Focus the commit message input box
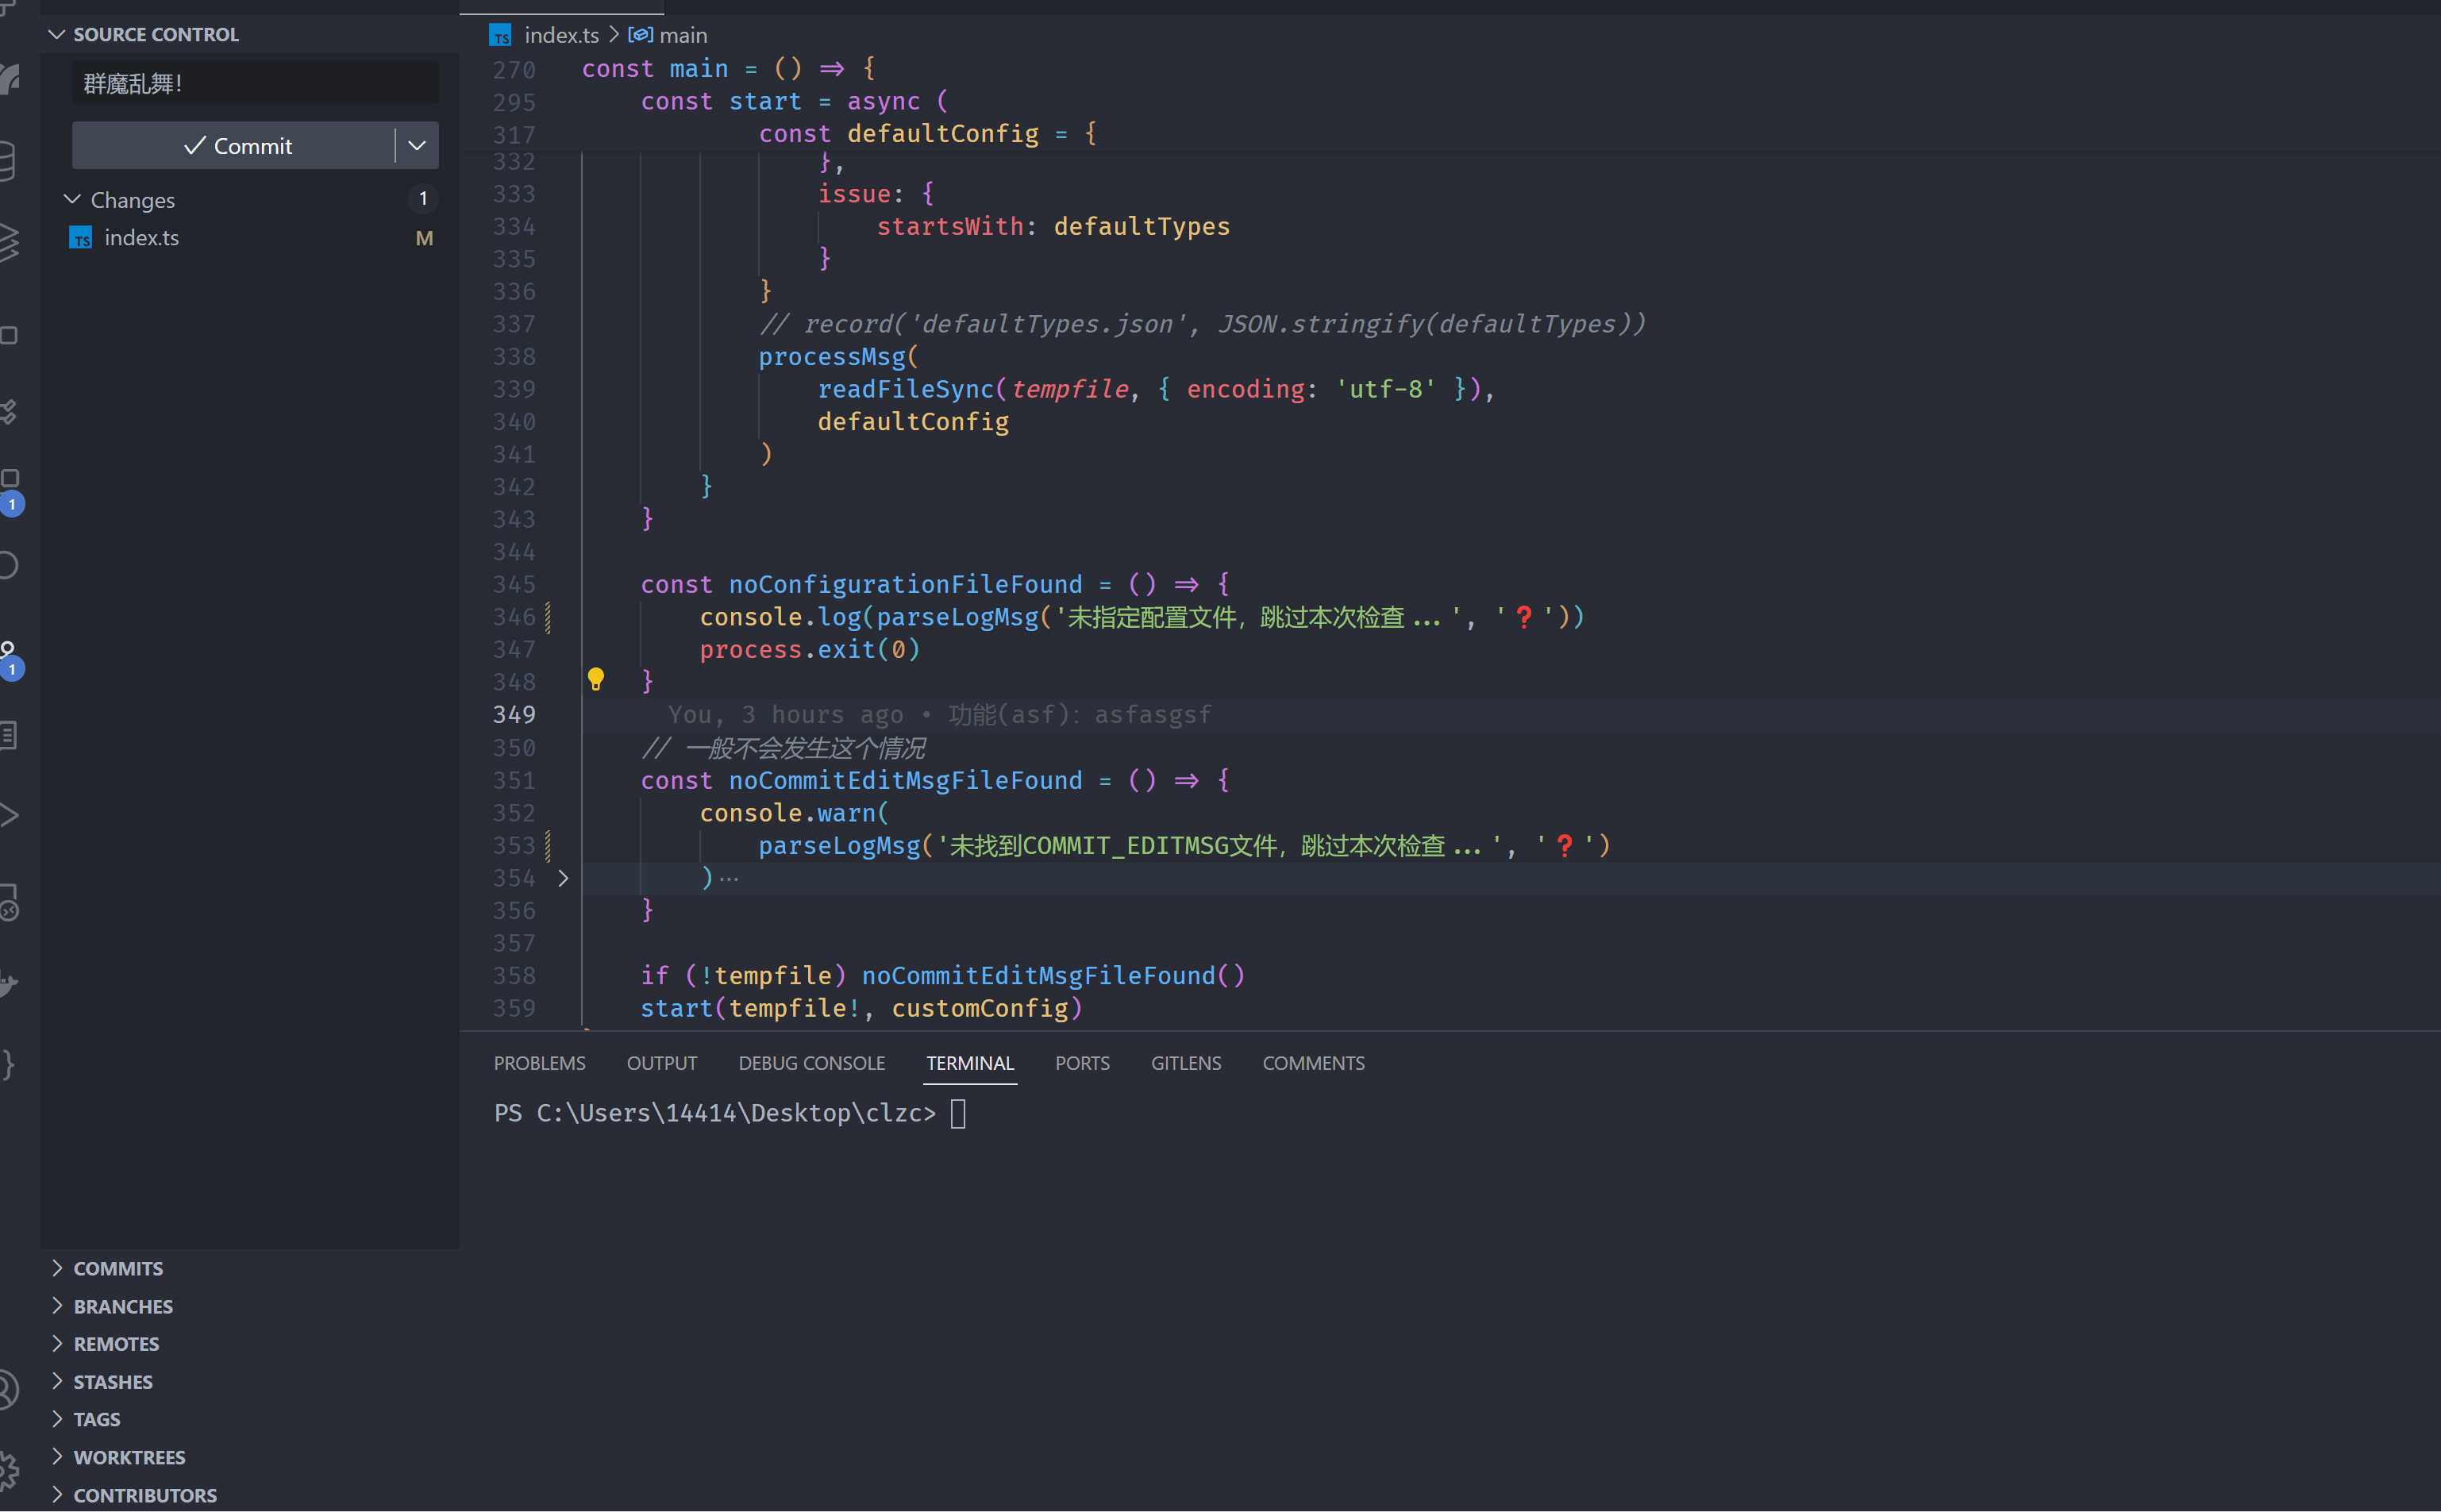The width and height of the screenshot is (2441, 1512). [255, 84]
